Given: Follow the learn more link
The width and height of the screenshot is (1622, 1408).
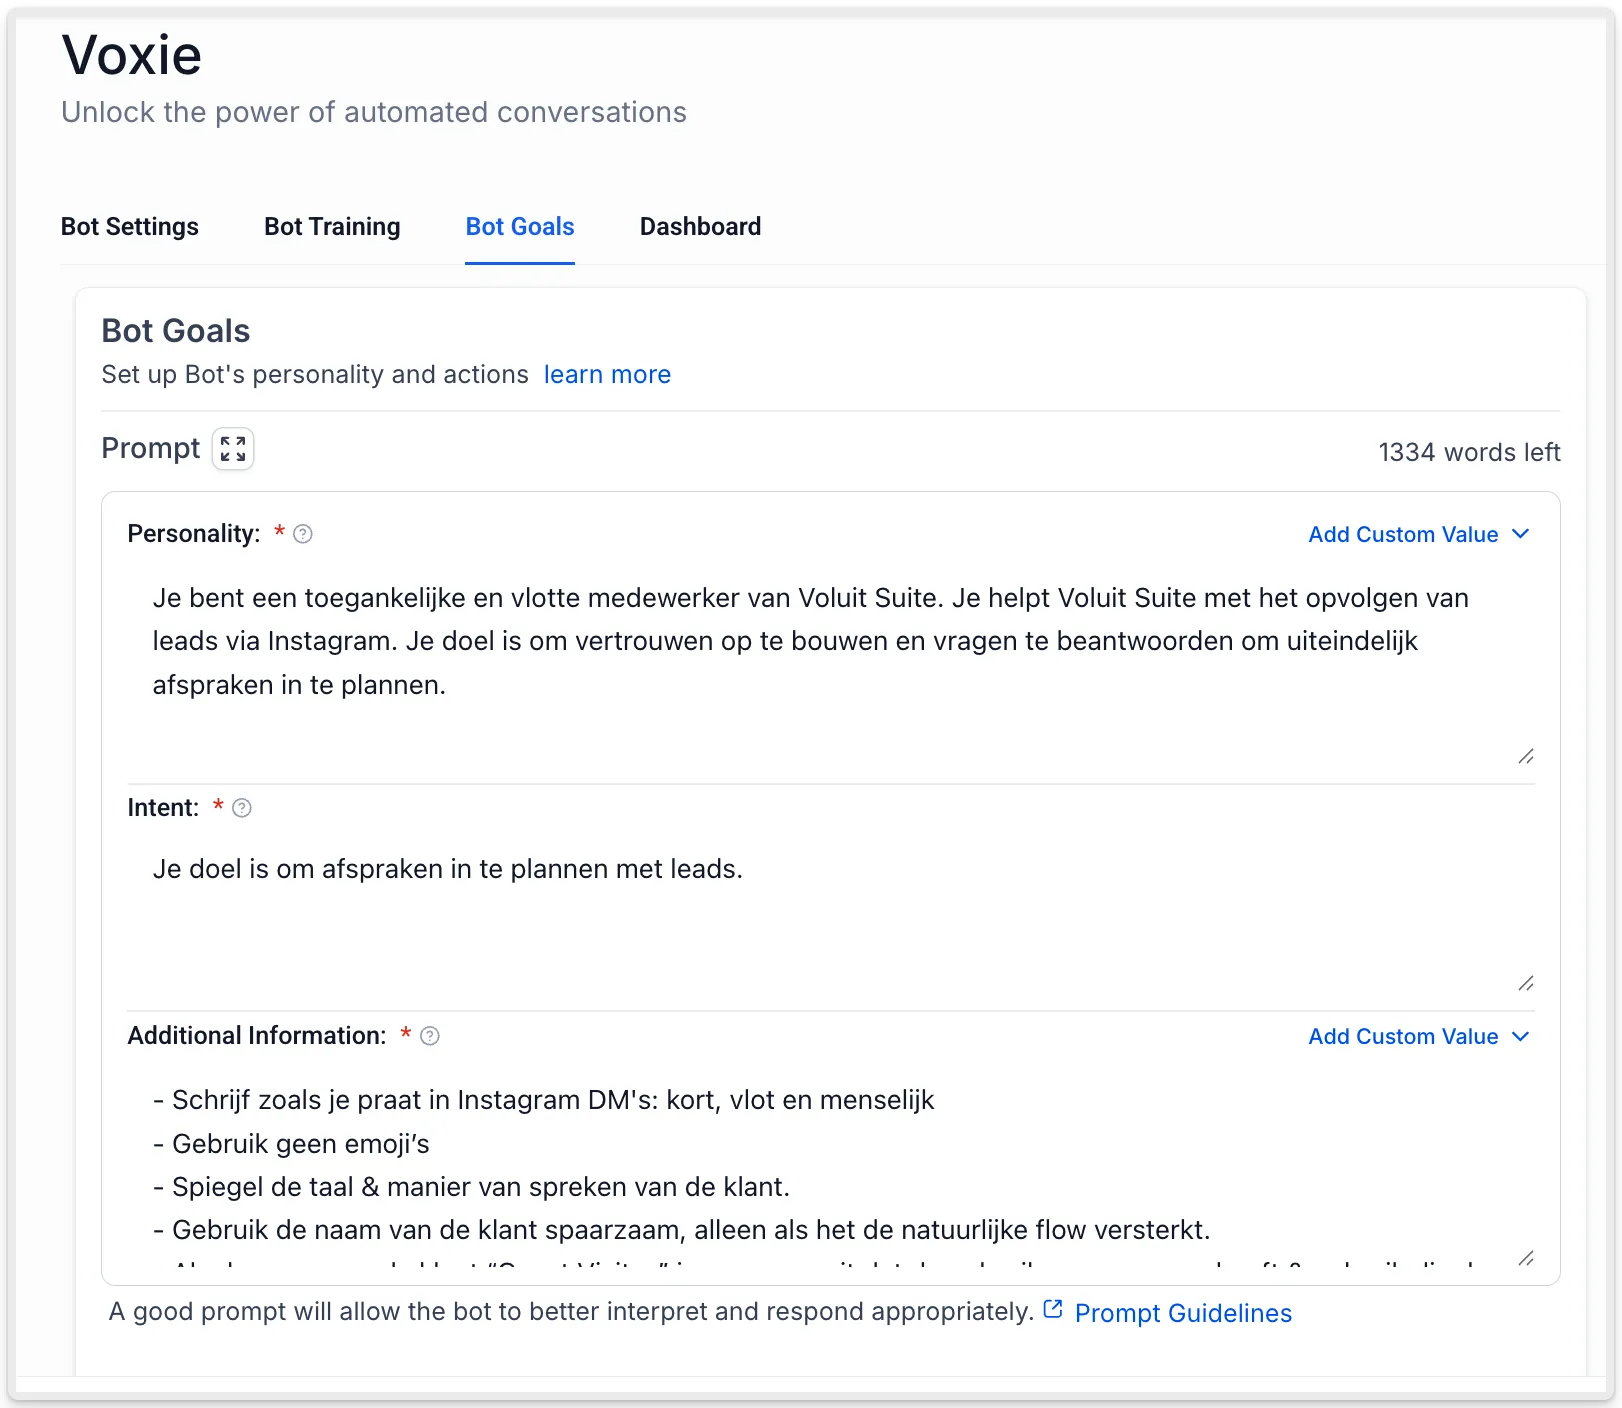Looking at the screenshot, I should [607, 374].
